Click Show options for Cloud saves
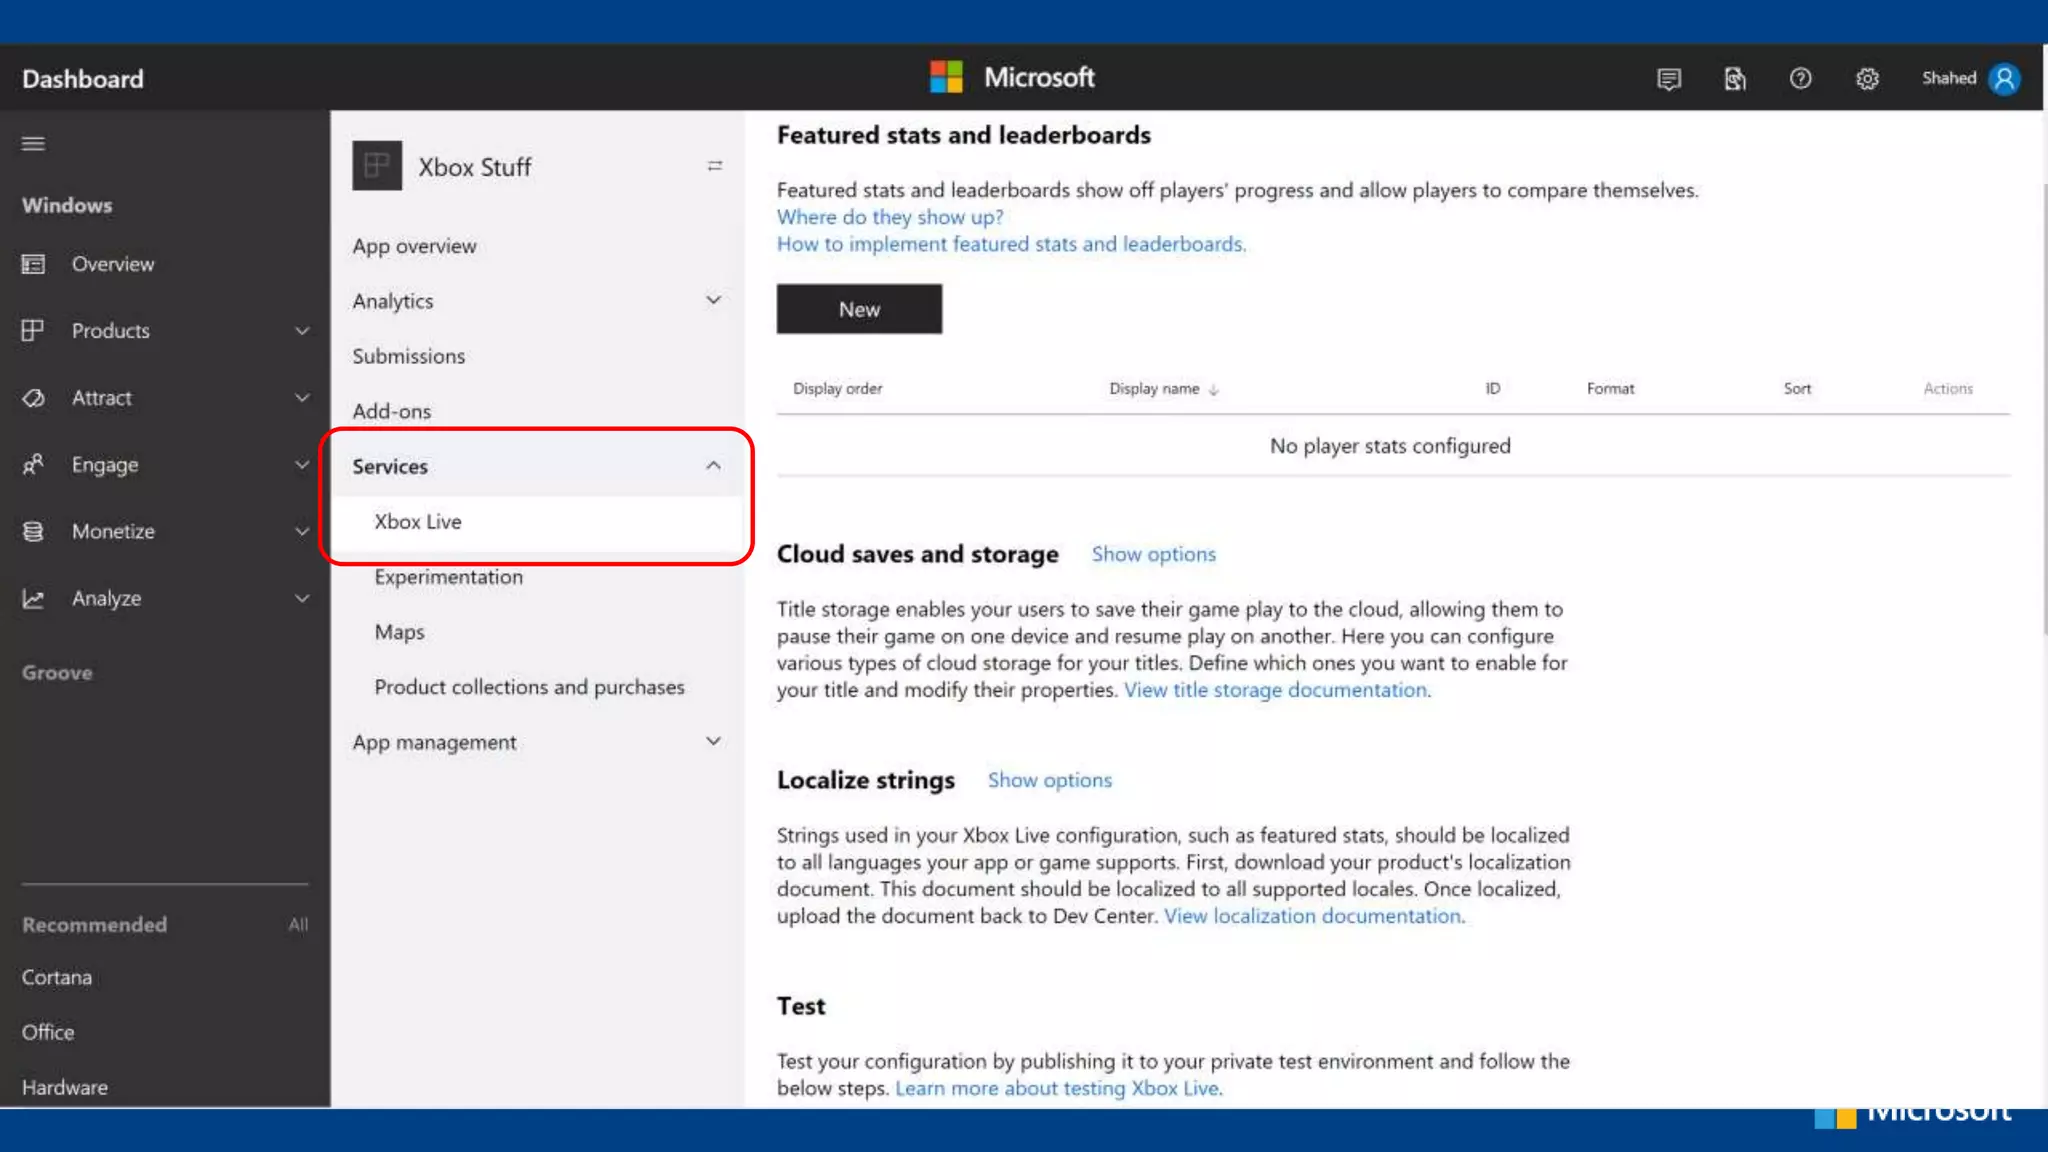Image resolution: width=2048 pixels, height=1152 pixels. tap(1153, 554)
